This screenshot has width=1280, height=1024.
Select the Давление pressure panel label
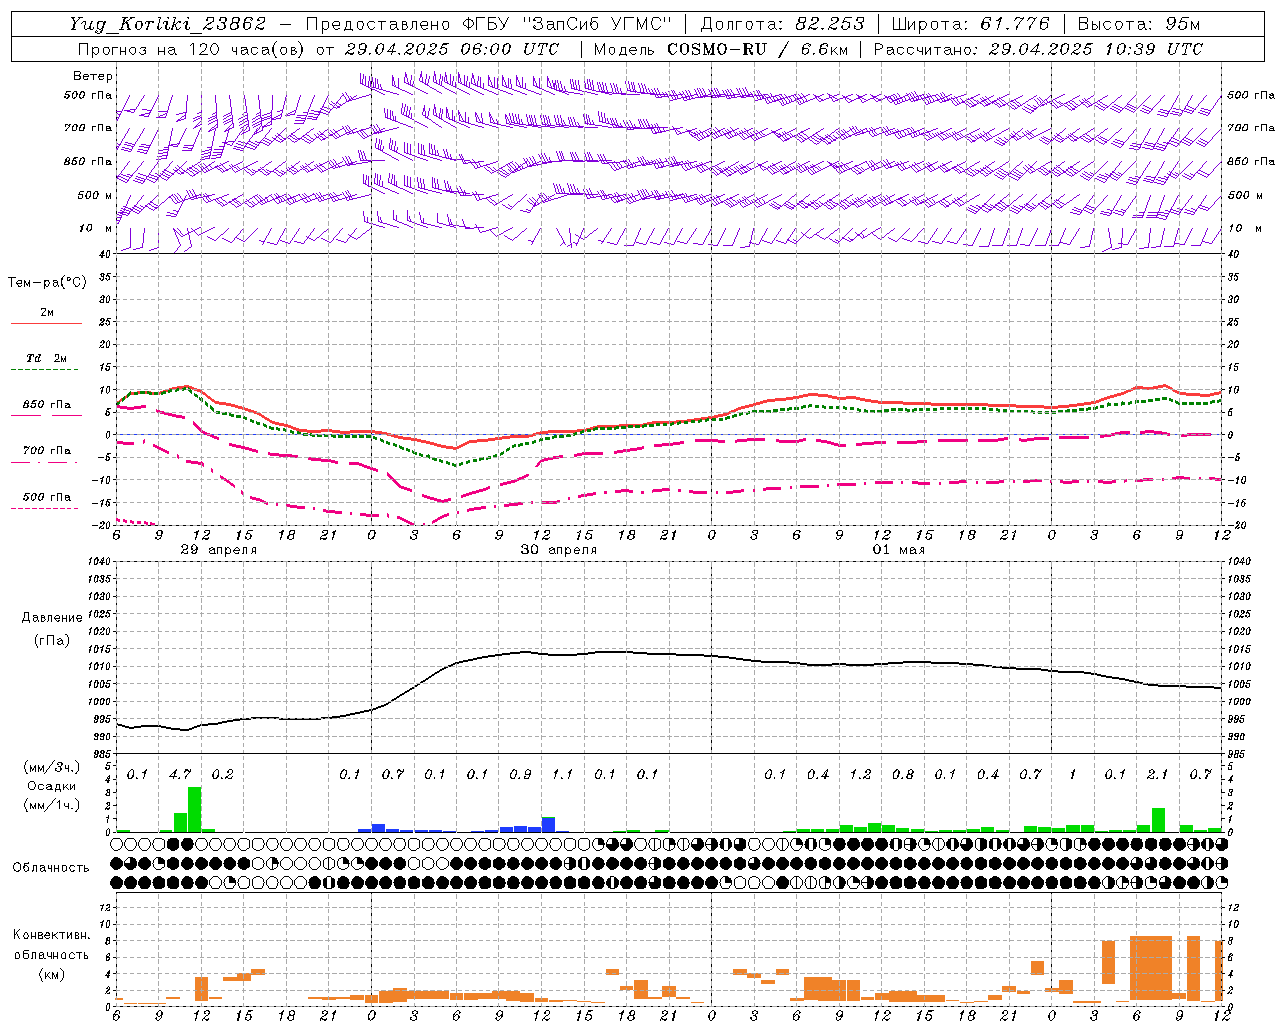pyautogui.click(x=52, y=618)
